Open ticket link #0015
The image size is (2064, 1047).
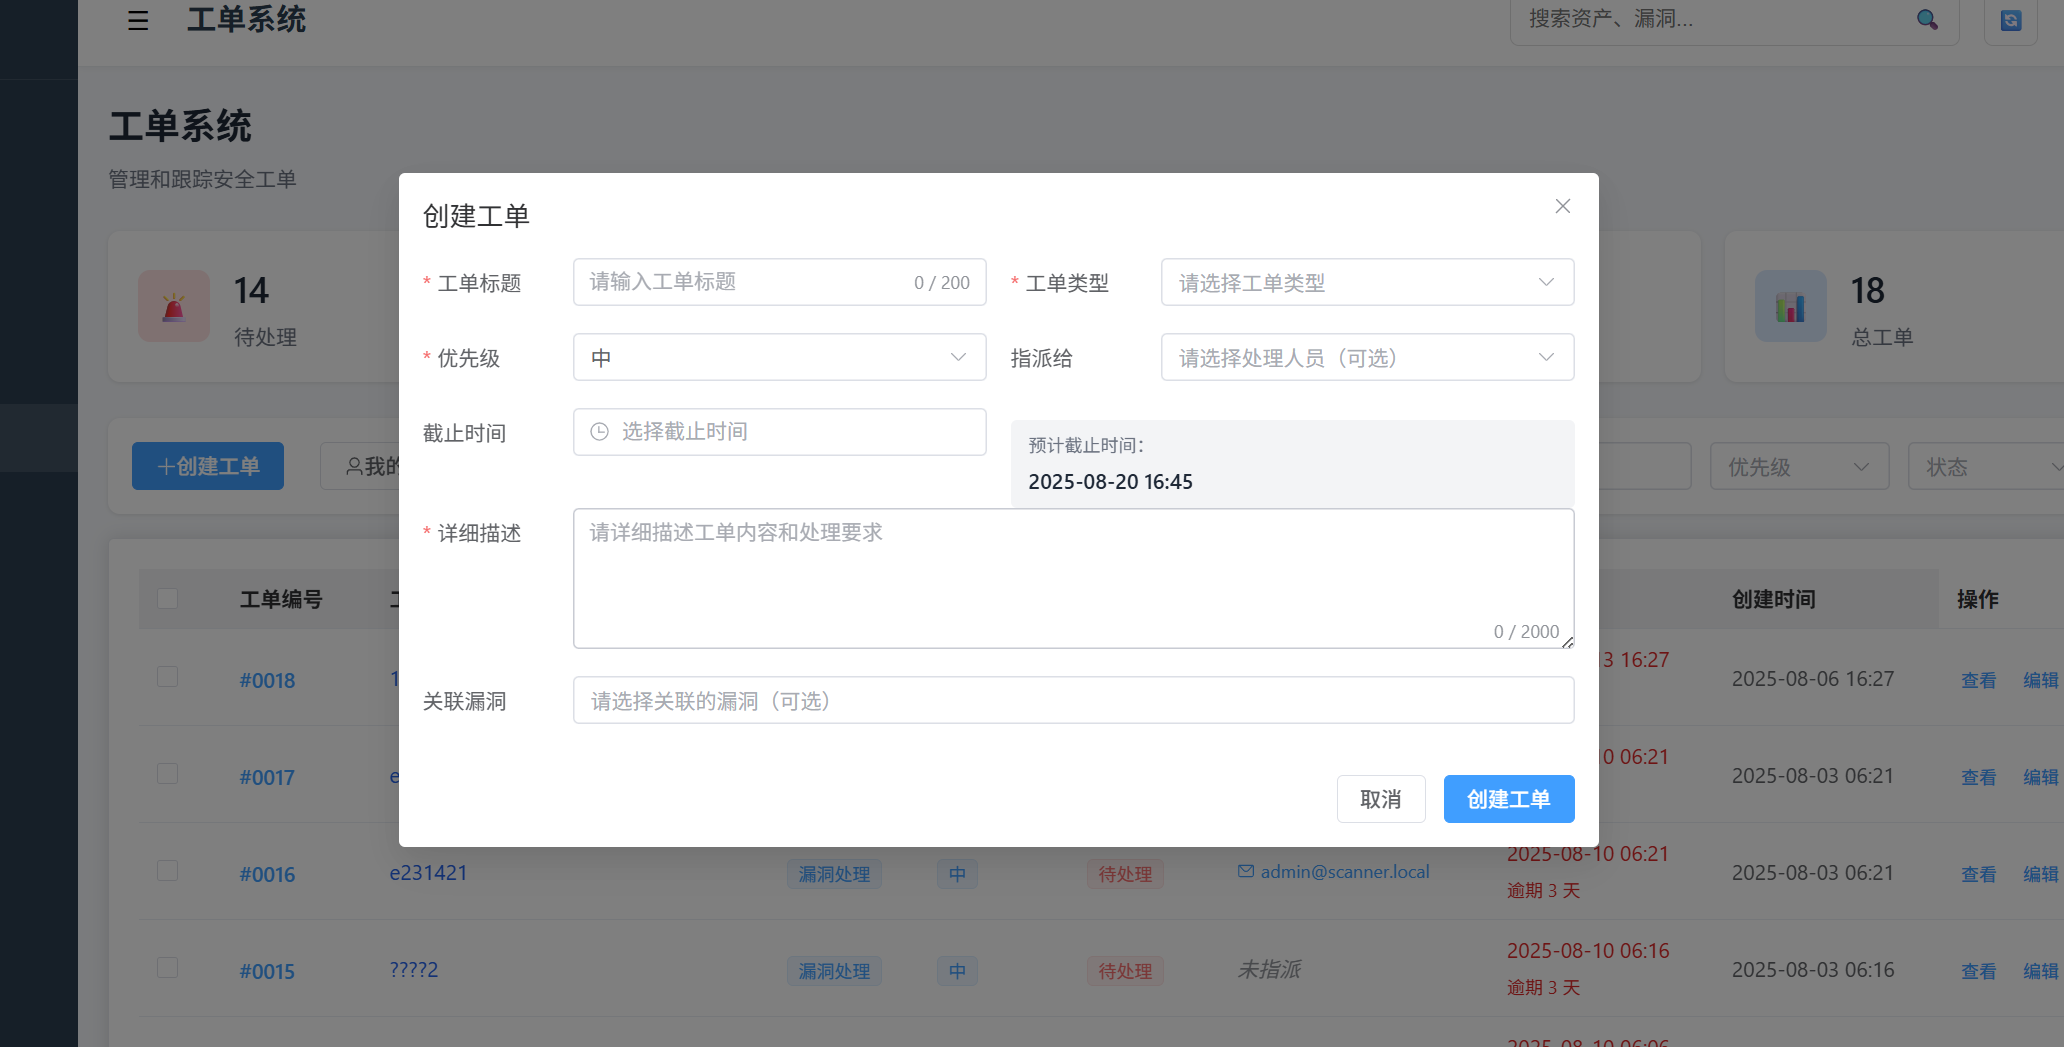point(267,971)
